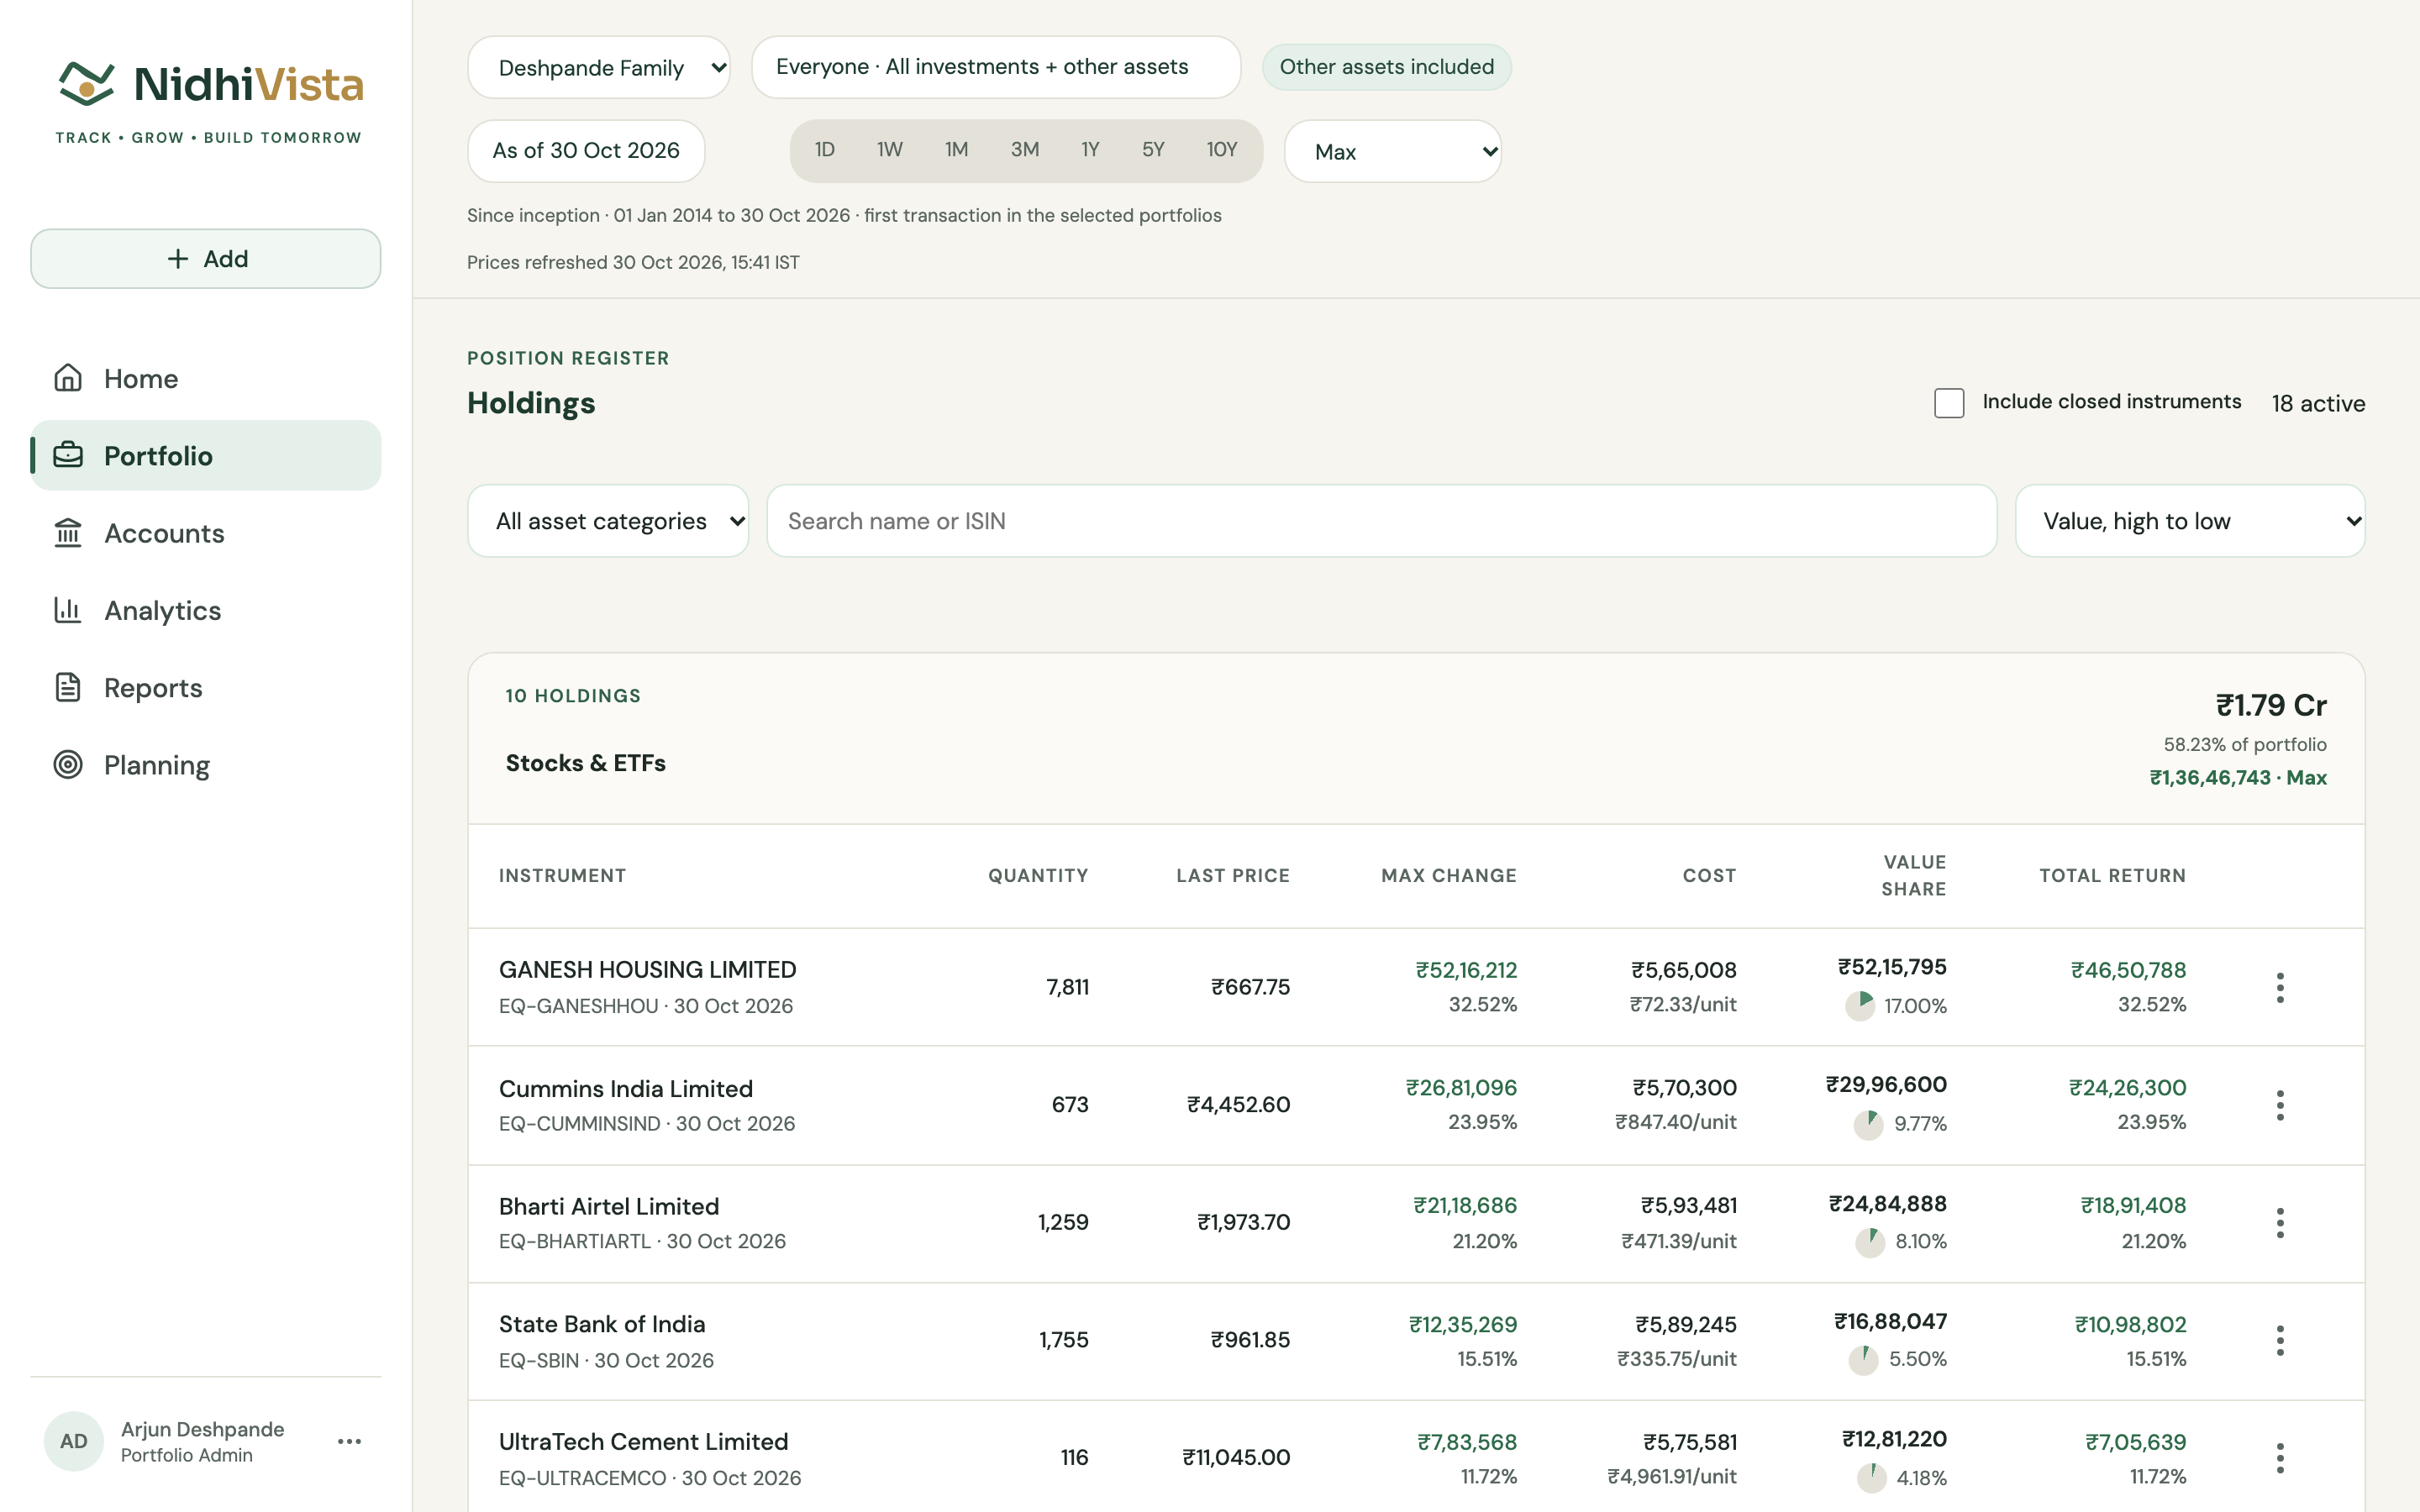
Task: Click the MAX CHANGE column header
Action: (1449, 876)
